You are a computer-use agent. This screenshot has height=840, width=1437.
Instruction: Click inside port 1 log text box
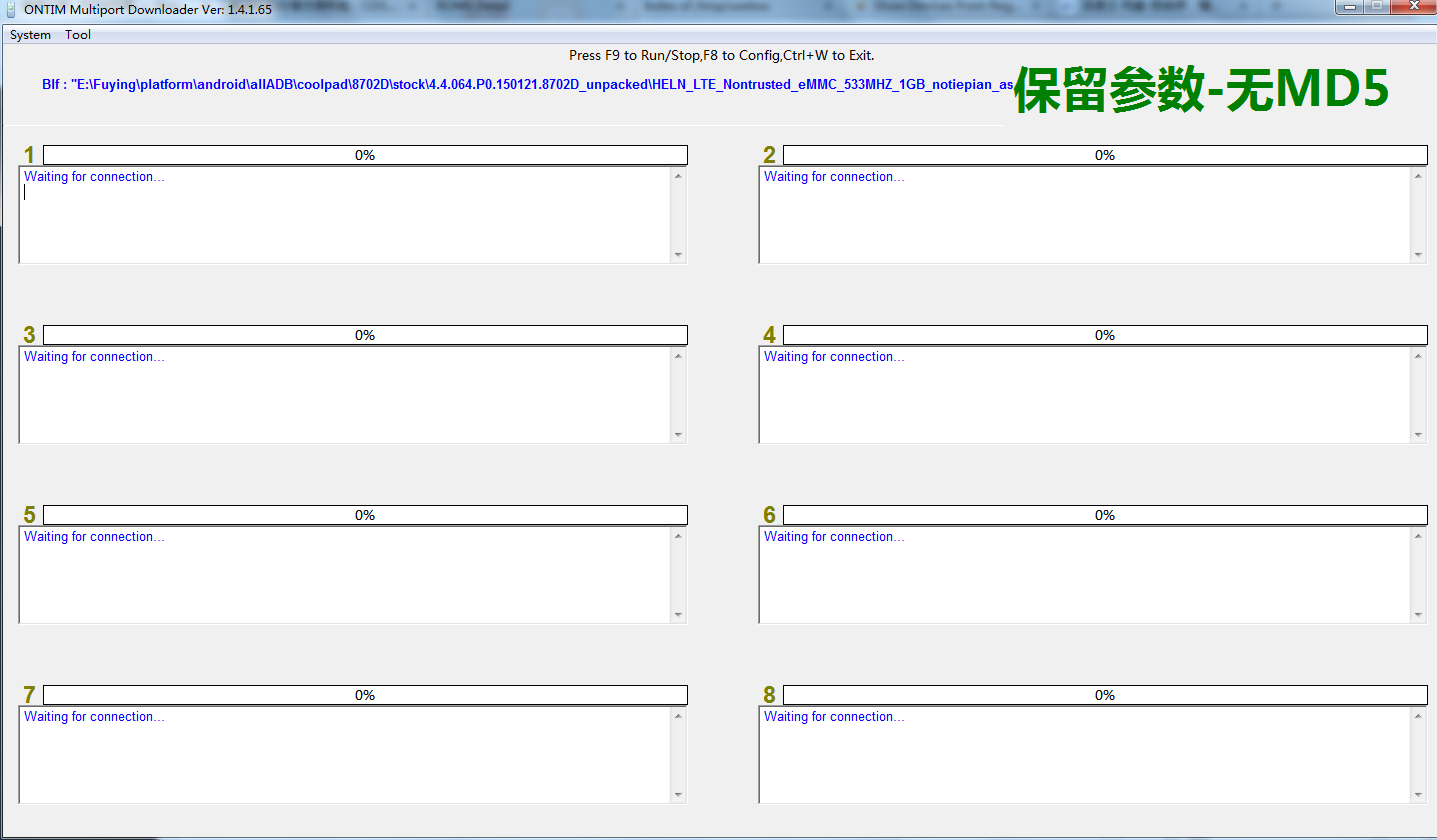coord(345,215)
